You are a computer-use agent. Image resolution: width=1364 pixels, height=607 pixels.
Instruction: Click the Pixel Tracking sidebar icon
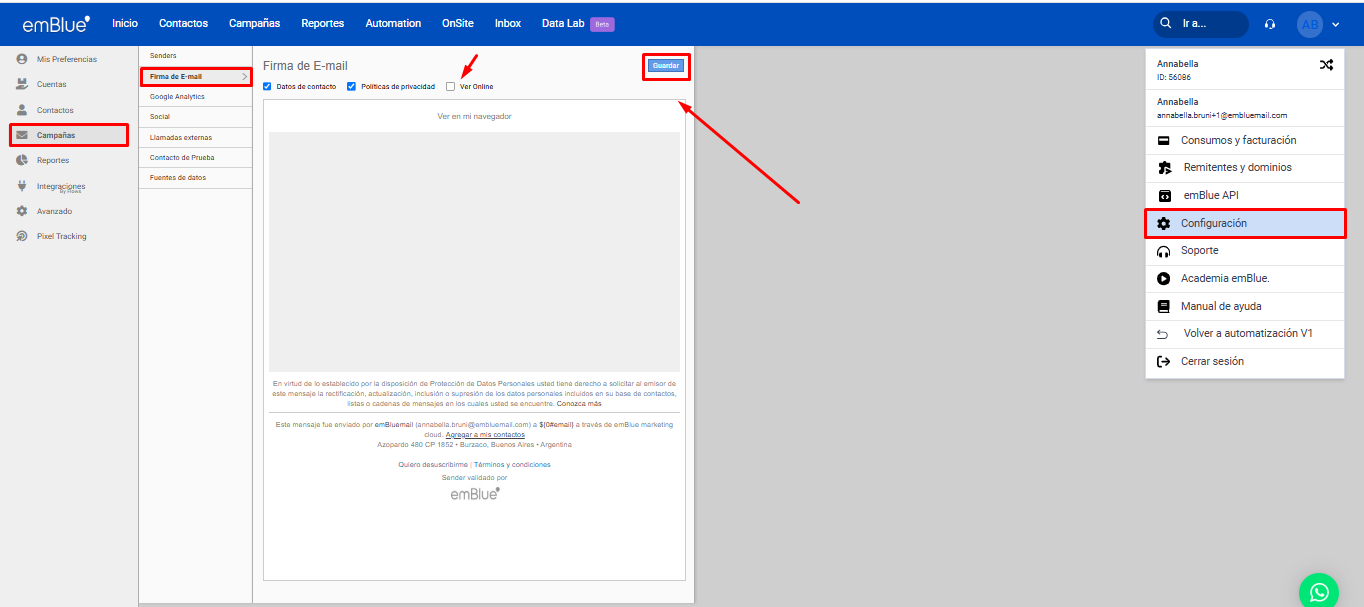(x=22, y=237)
